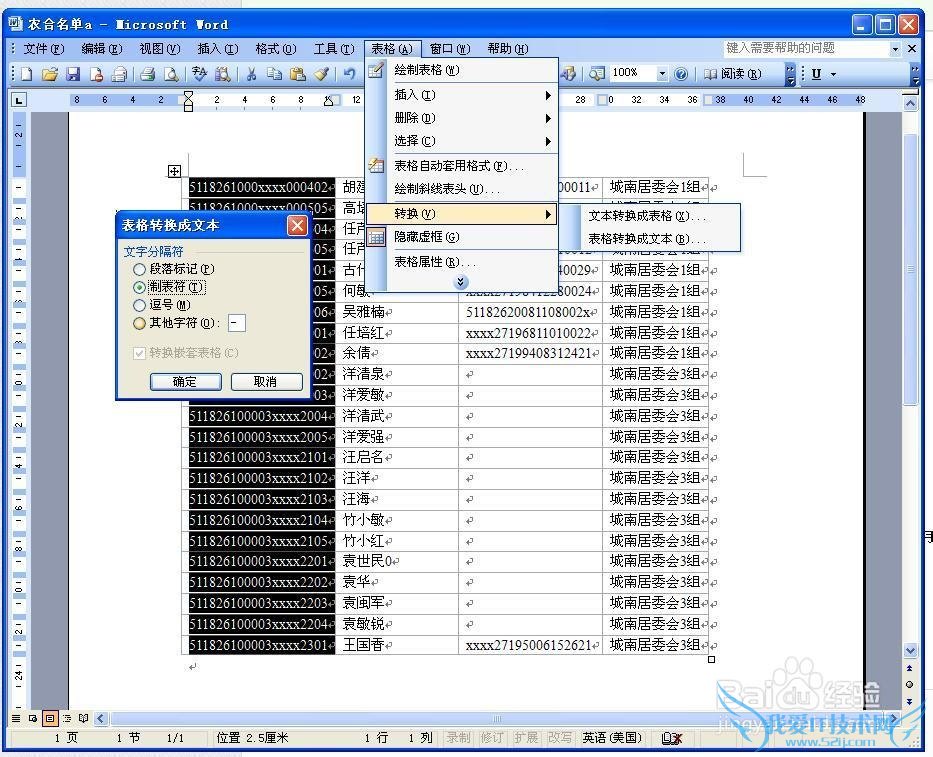933x757 pixels.
Task: Open 表格属性 table properties item
Action: (x=461, y=262)
